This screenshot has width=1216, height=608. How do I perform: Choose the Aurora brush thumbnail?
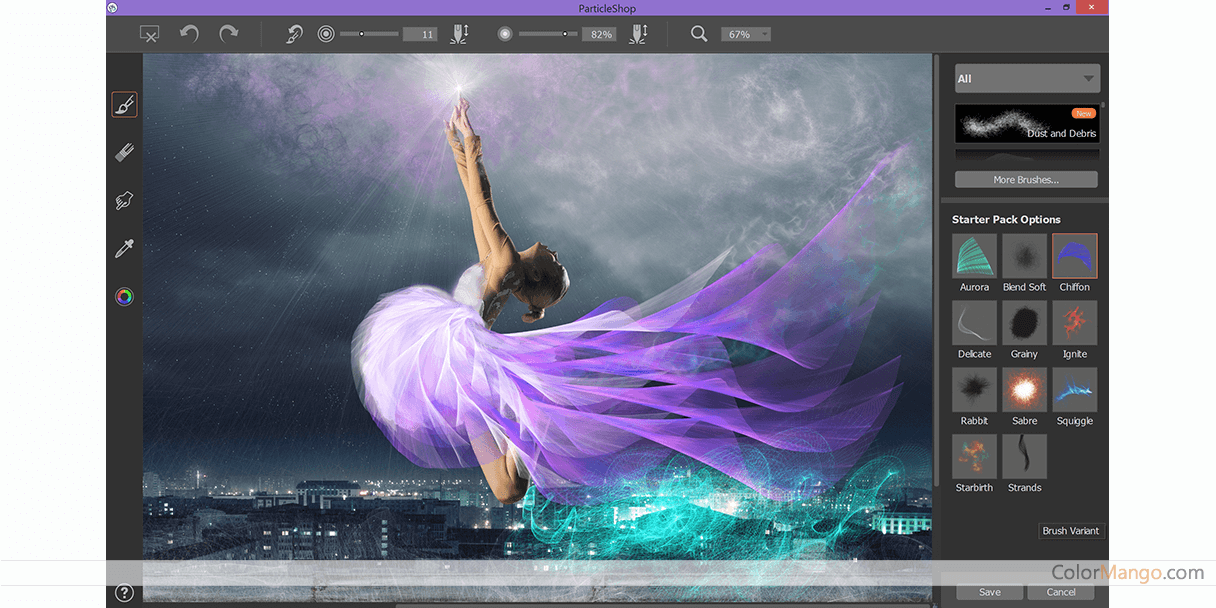pos(974,256)
